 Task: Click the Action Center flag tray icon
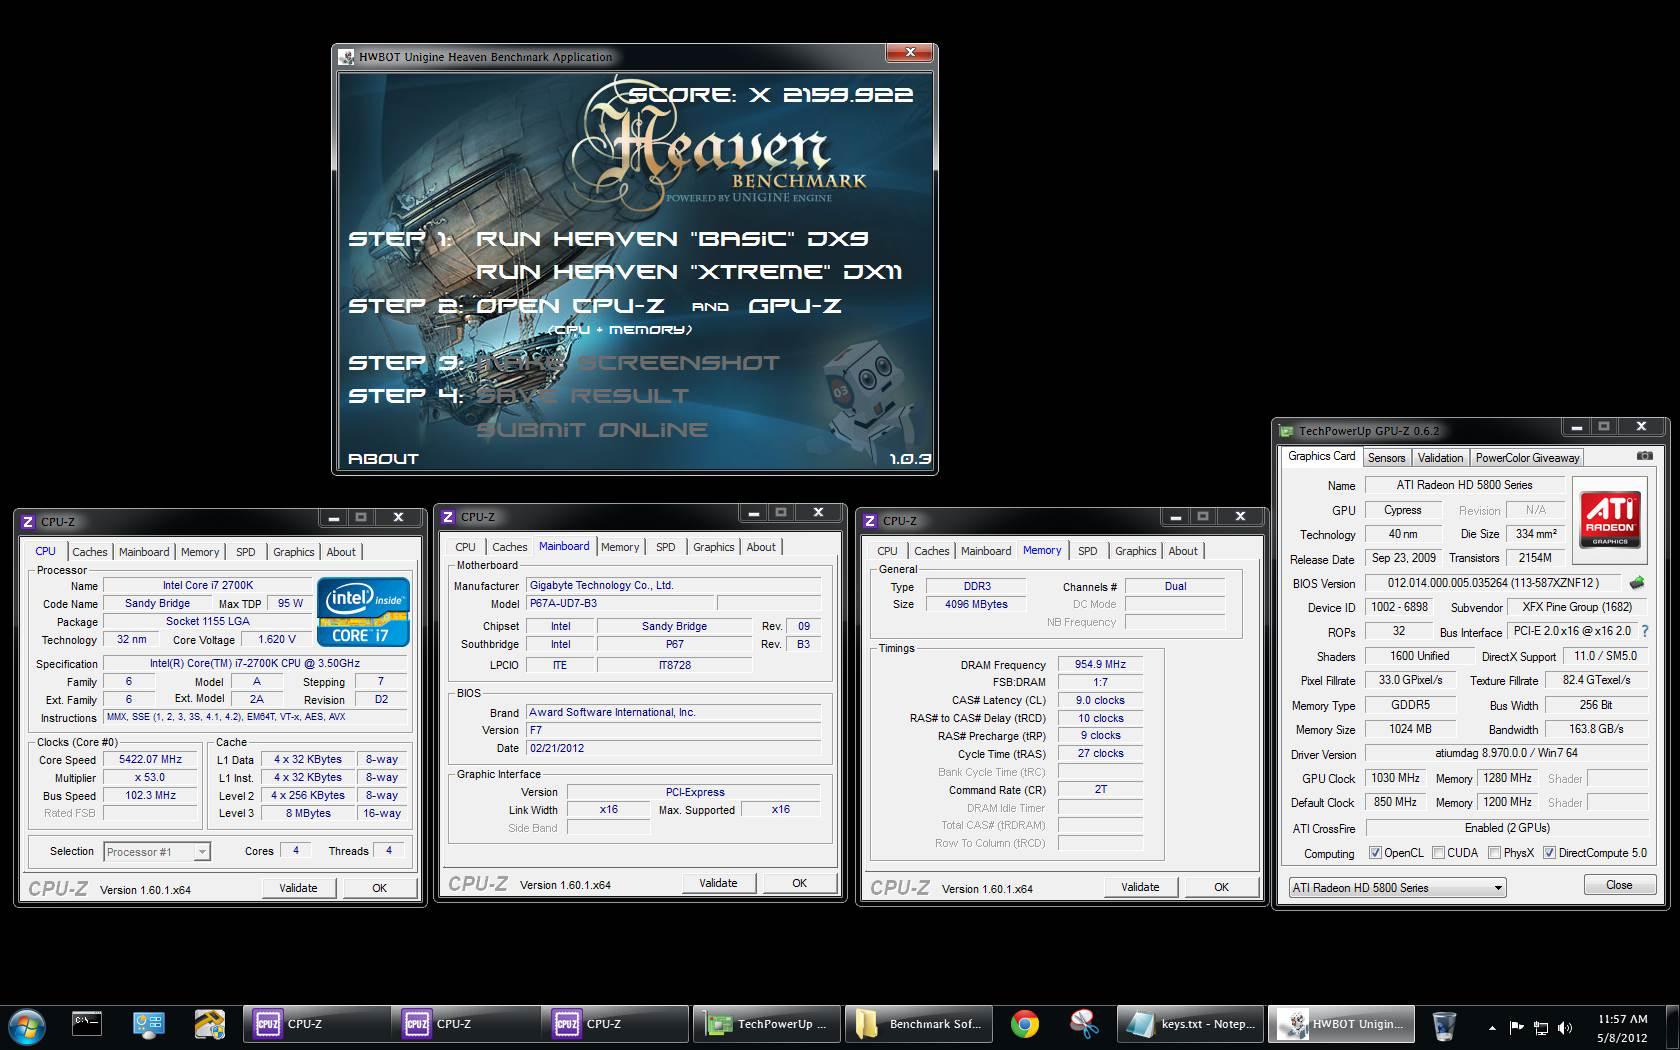click(1516, 1027)
